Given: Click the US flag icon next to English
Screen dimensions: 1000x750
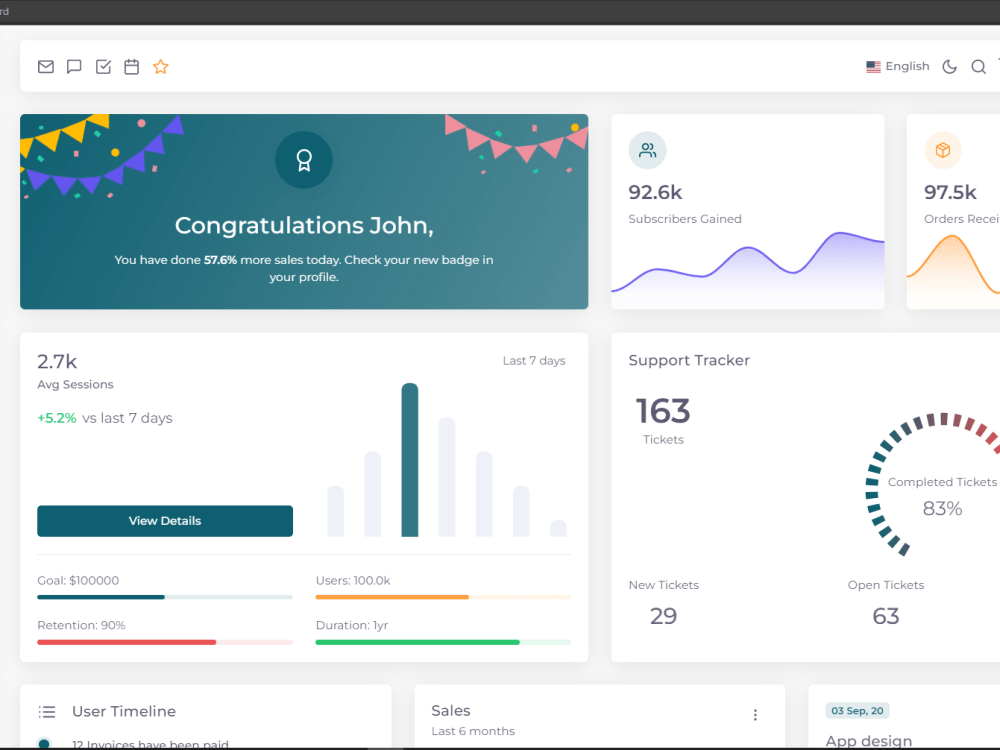Looking at the screenshot, I should (x=872, y=66).
